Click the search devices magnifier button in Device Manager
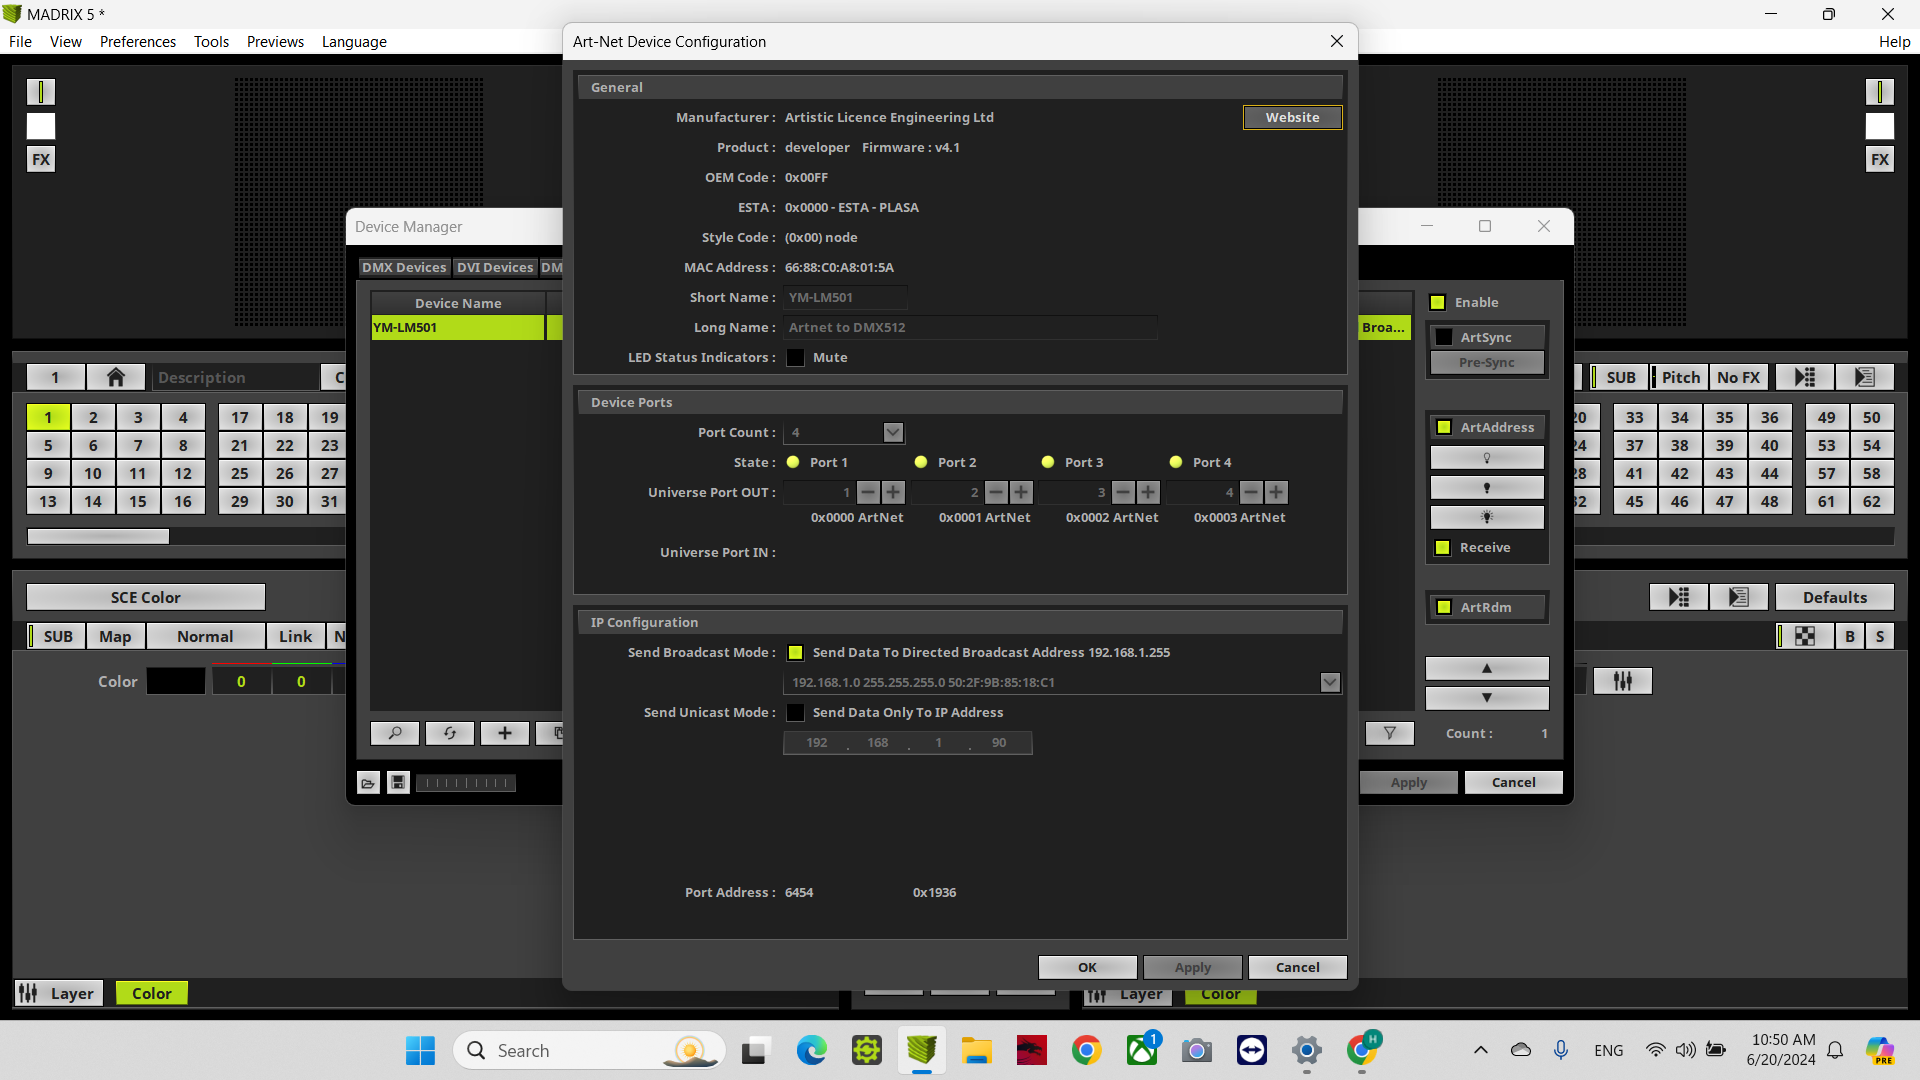 (395, 733)
